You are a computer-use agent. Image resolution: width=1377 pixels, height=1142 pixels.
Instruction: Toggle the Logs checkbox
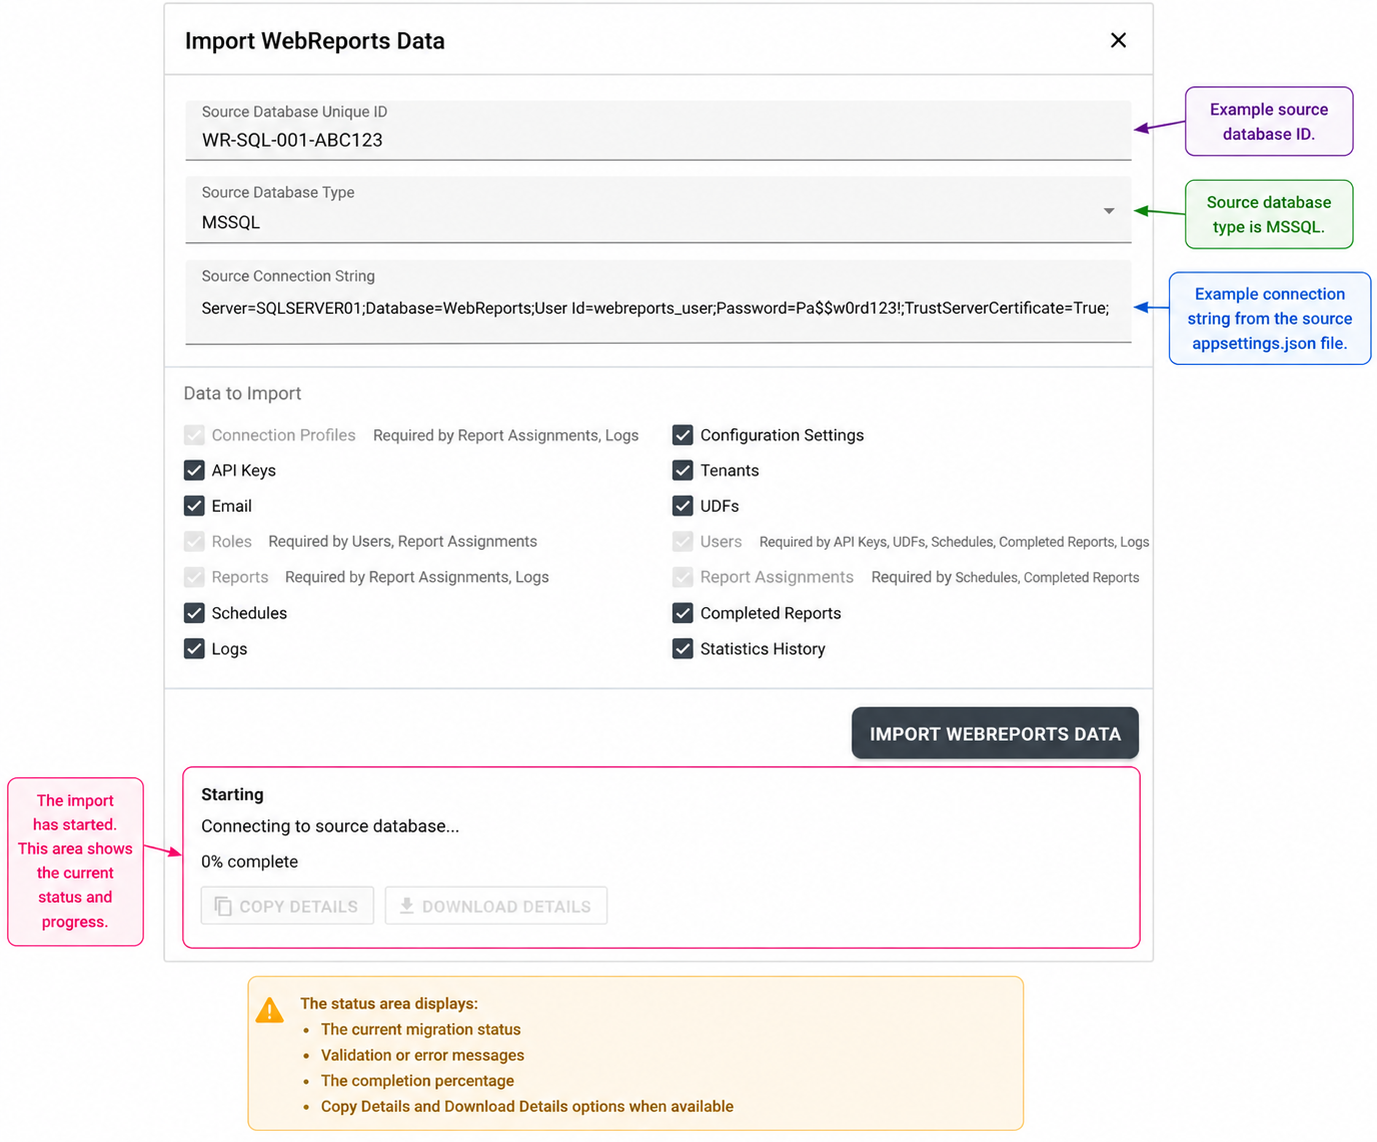(x=194, y=649)
